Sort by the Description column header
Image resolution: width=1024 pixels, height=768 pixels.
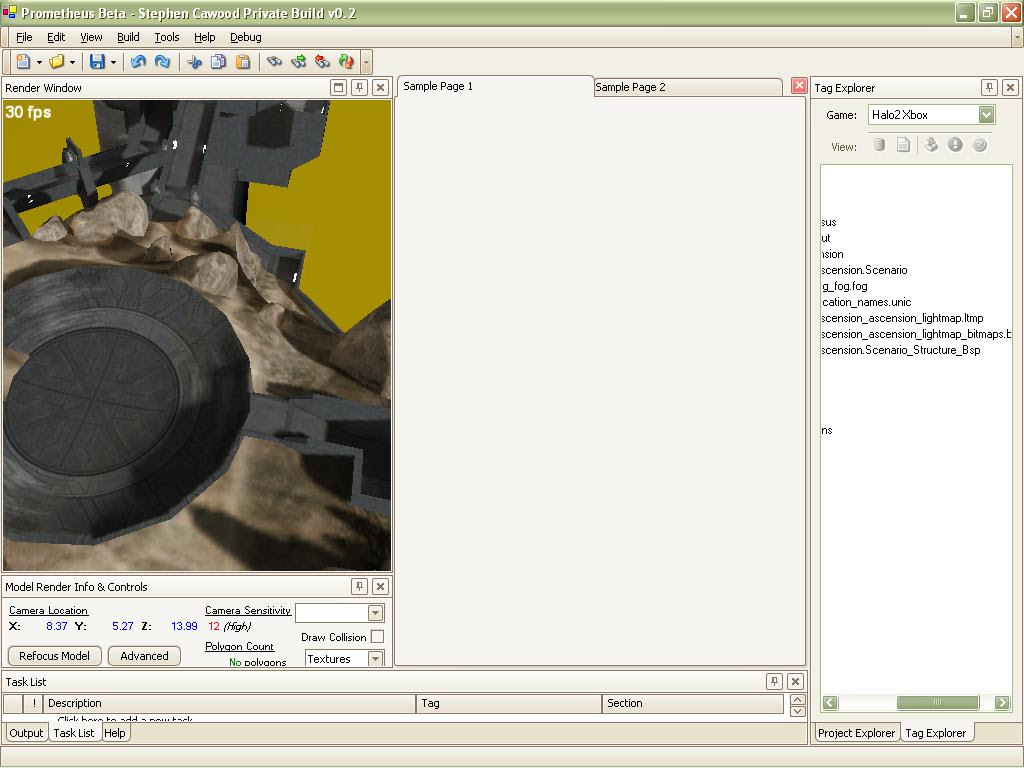click(x=230, y=703)
